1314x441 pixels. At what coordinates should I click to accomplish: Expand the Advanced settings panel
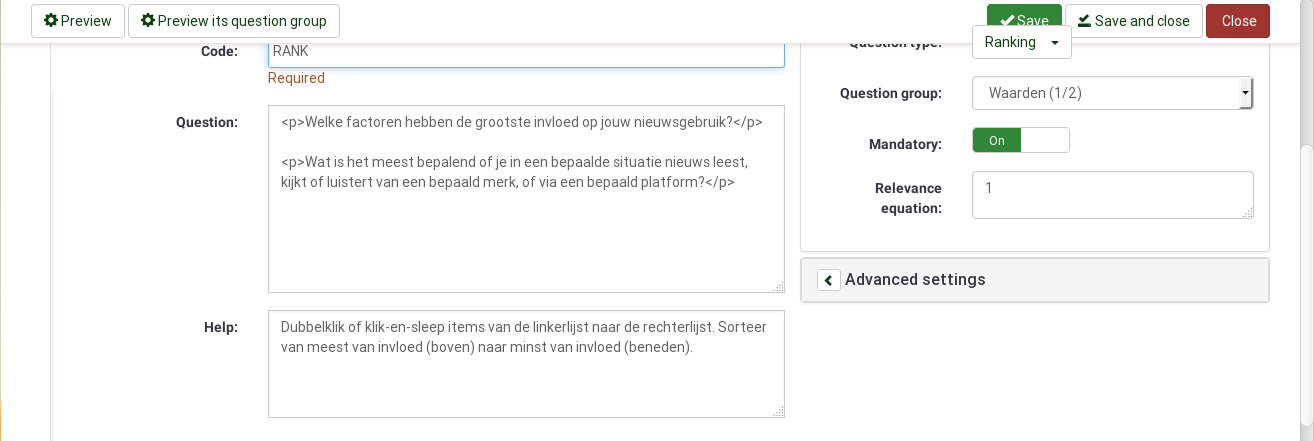(915, 280)
